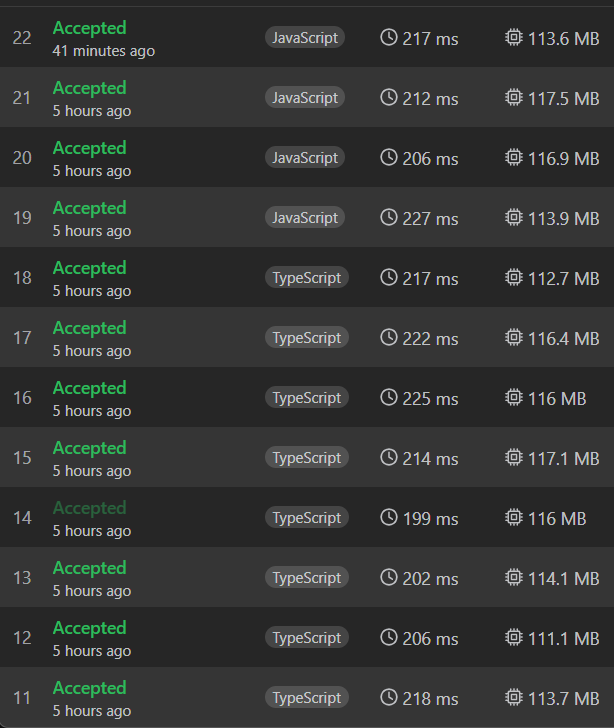Open Accepted submission number 20
The width and height of the screenshot is (614, 728).
pos(89,148)
